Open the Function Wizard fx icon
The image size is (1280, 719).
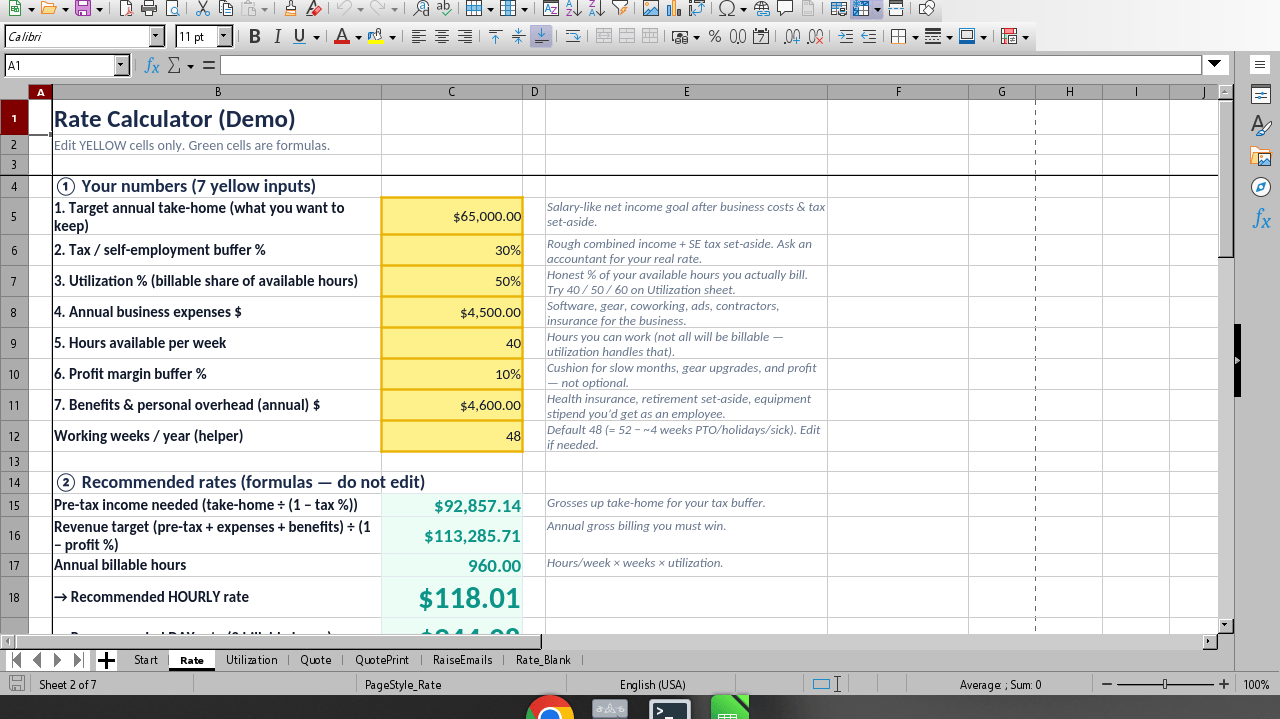click(x=152, y=65)
